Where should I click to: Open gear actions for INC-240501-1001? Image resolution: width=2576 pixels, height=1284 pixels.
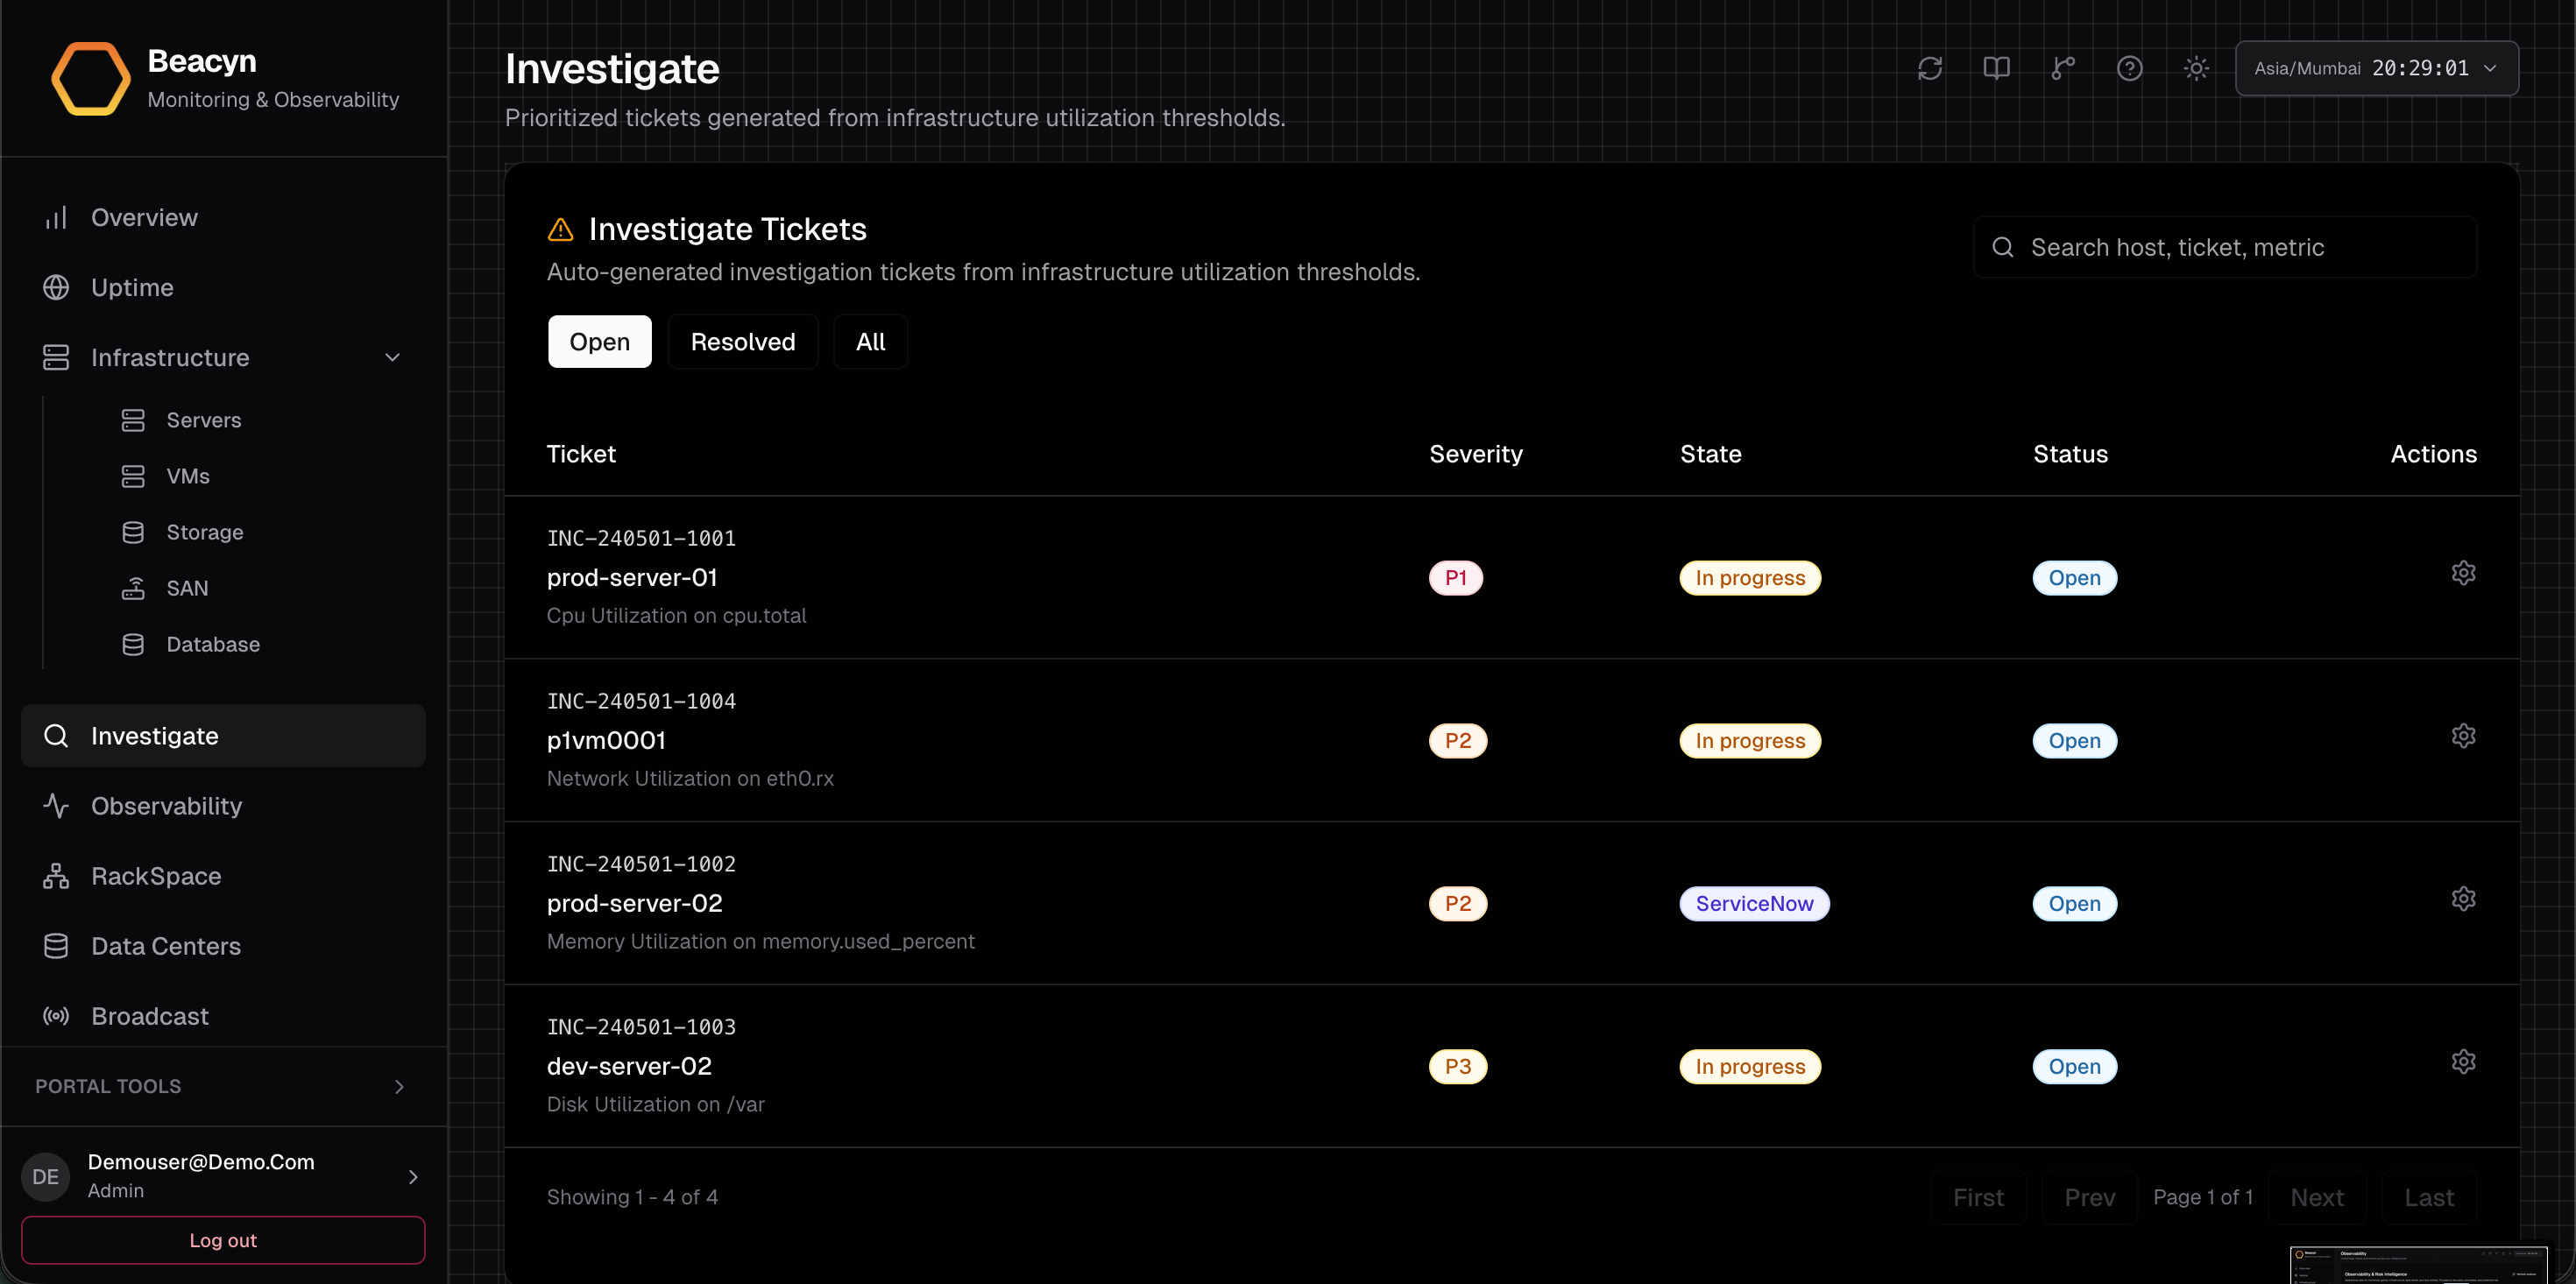2463,573
